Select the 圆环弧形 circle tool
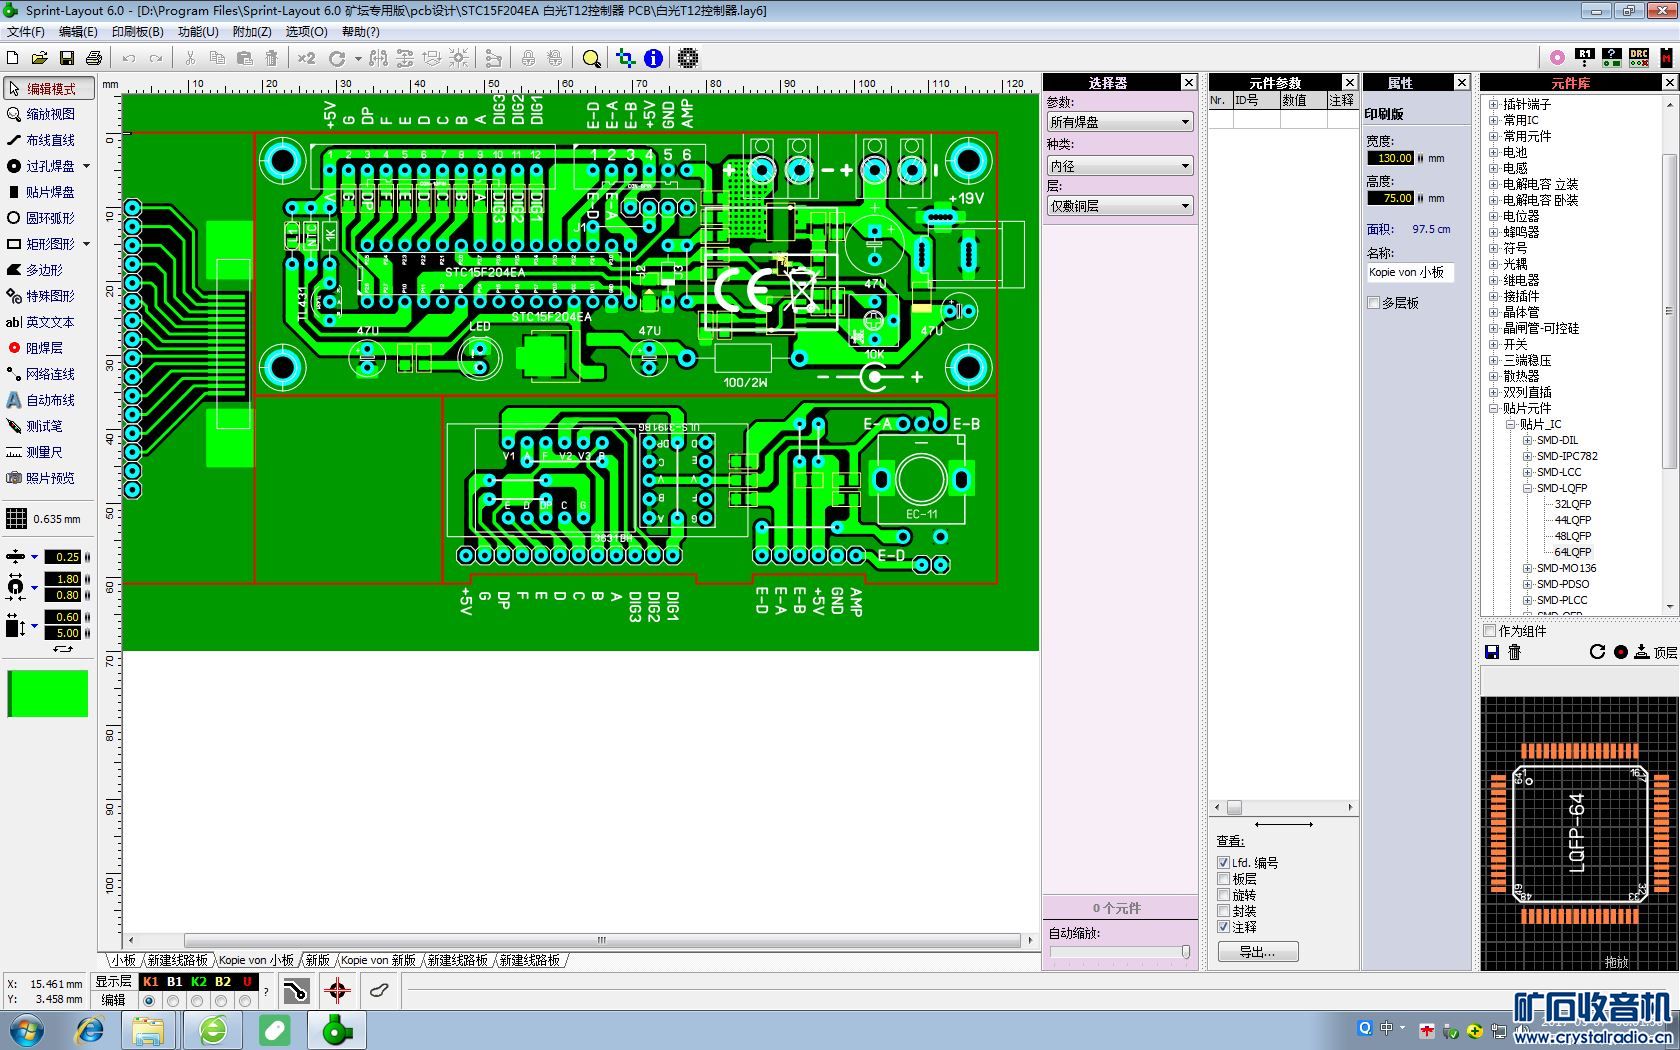This screenshot has height=1050, width=1680. [49, 218]
